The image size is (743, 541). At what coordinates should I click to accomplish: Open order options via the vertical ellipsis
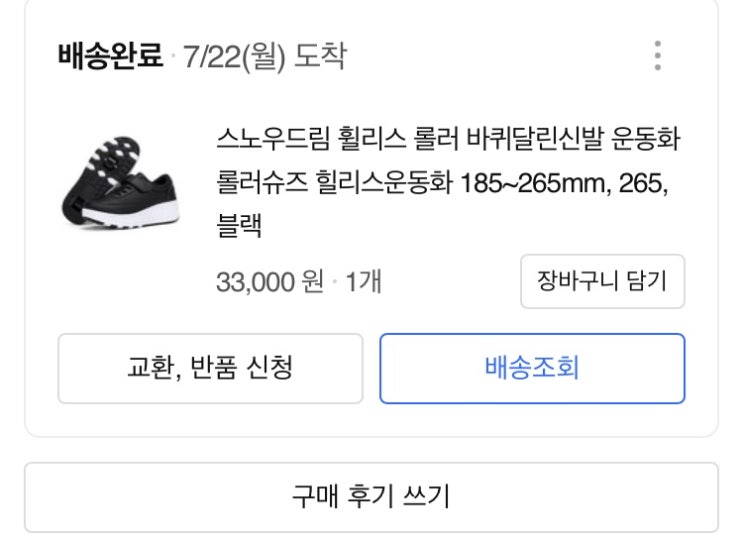657,56
